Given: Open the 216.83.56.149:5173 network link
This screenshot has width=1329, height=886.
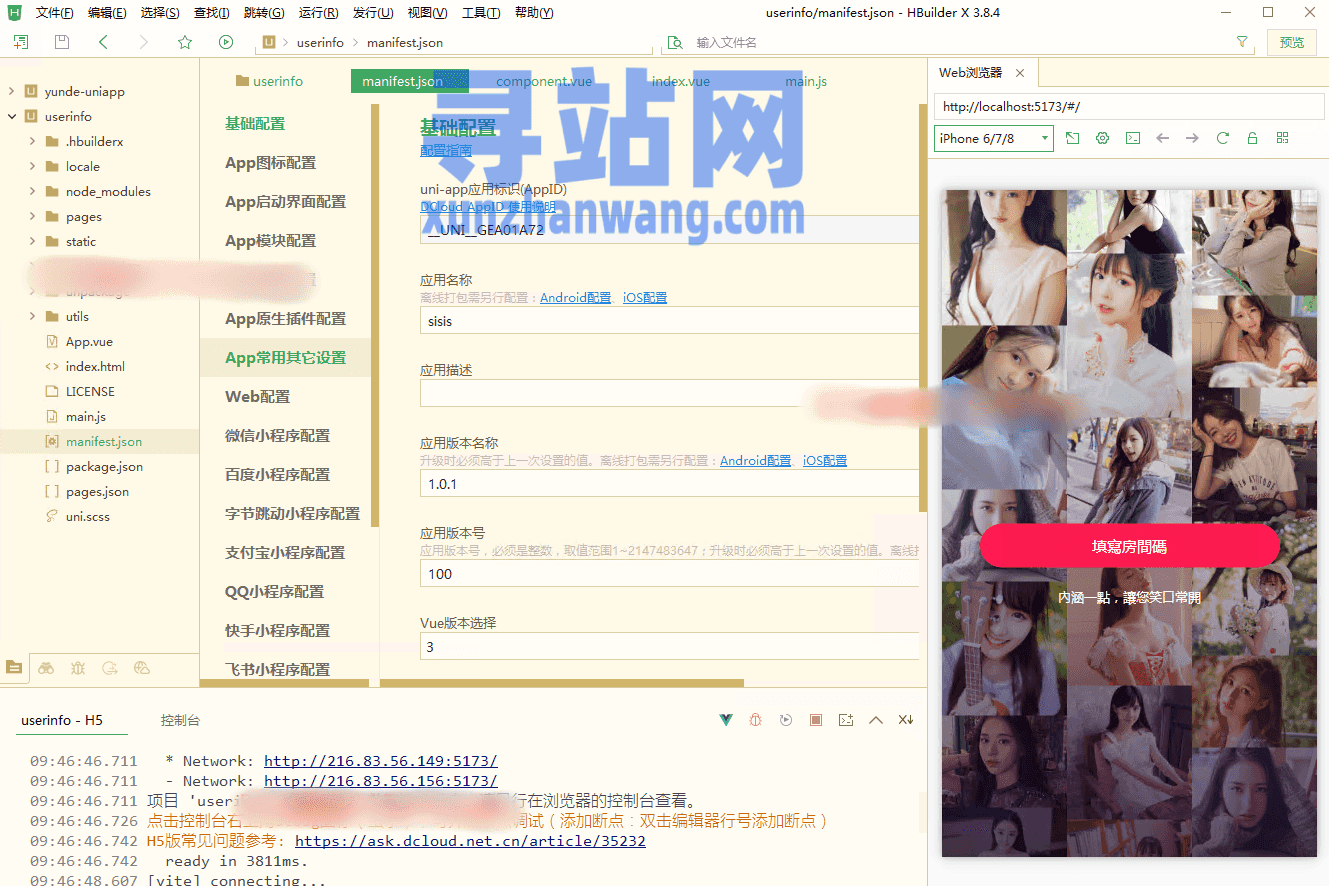Looking at the screenshot, I should pos(380,761).
